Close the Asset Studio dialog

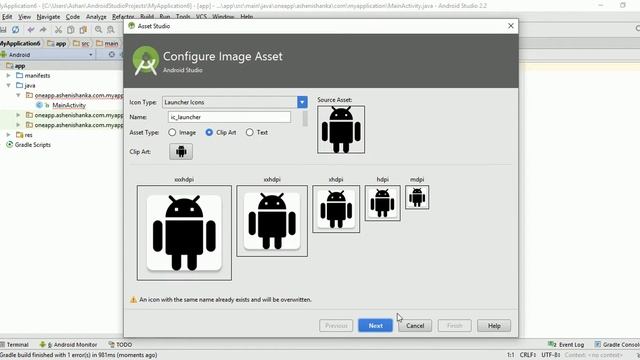(511, 26)
